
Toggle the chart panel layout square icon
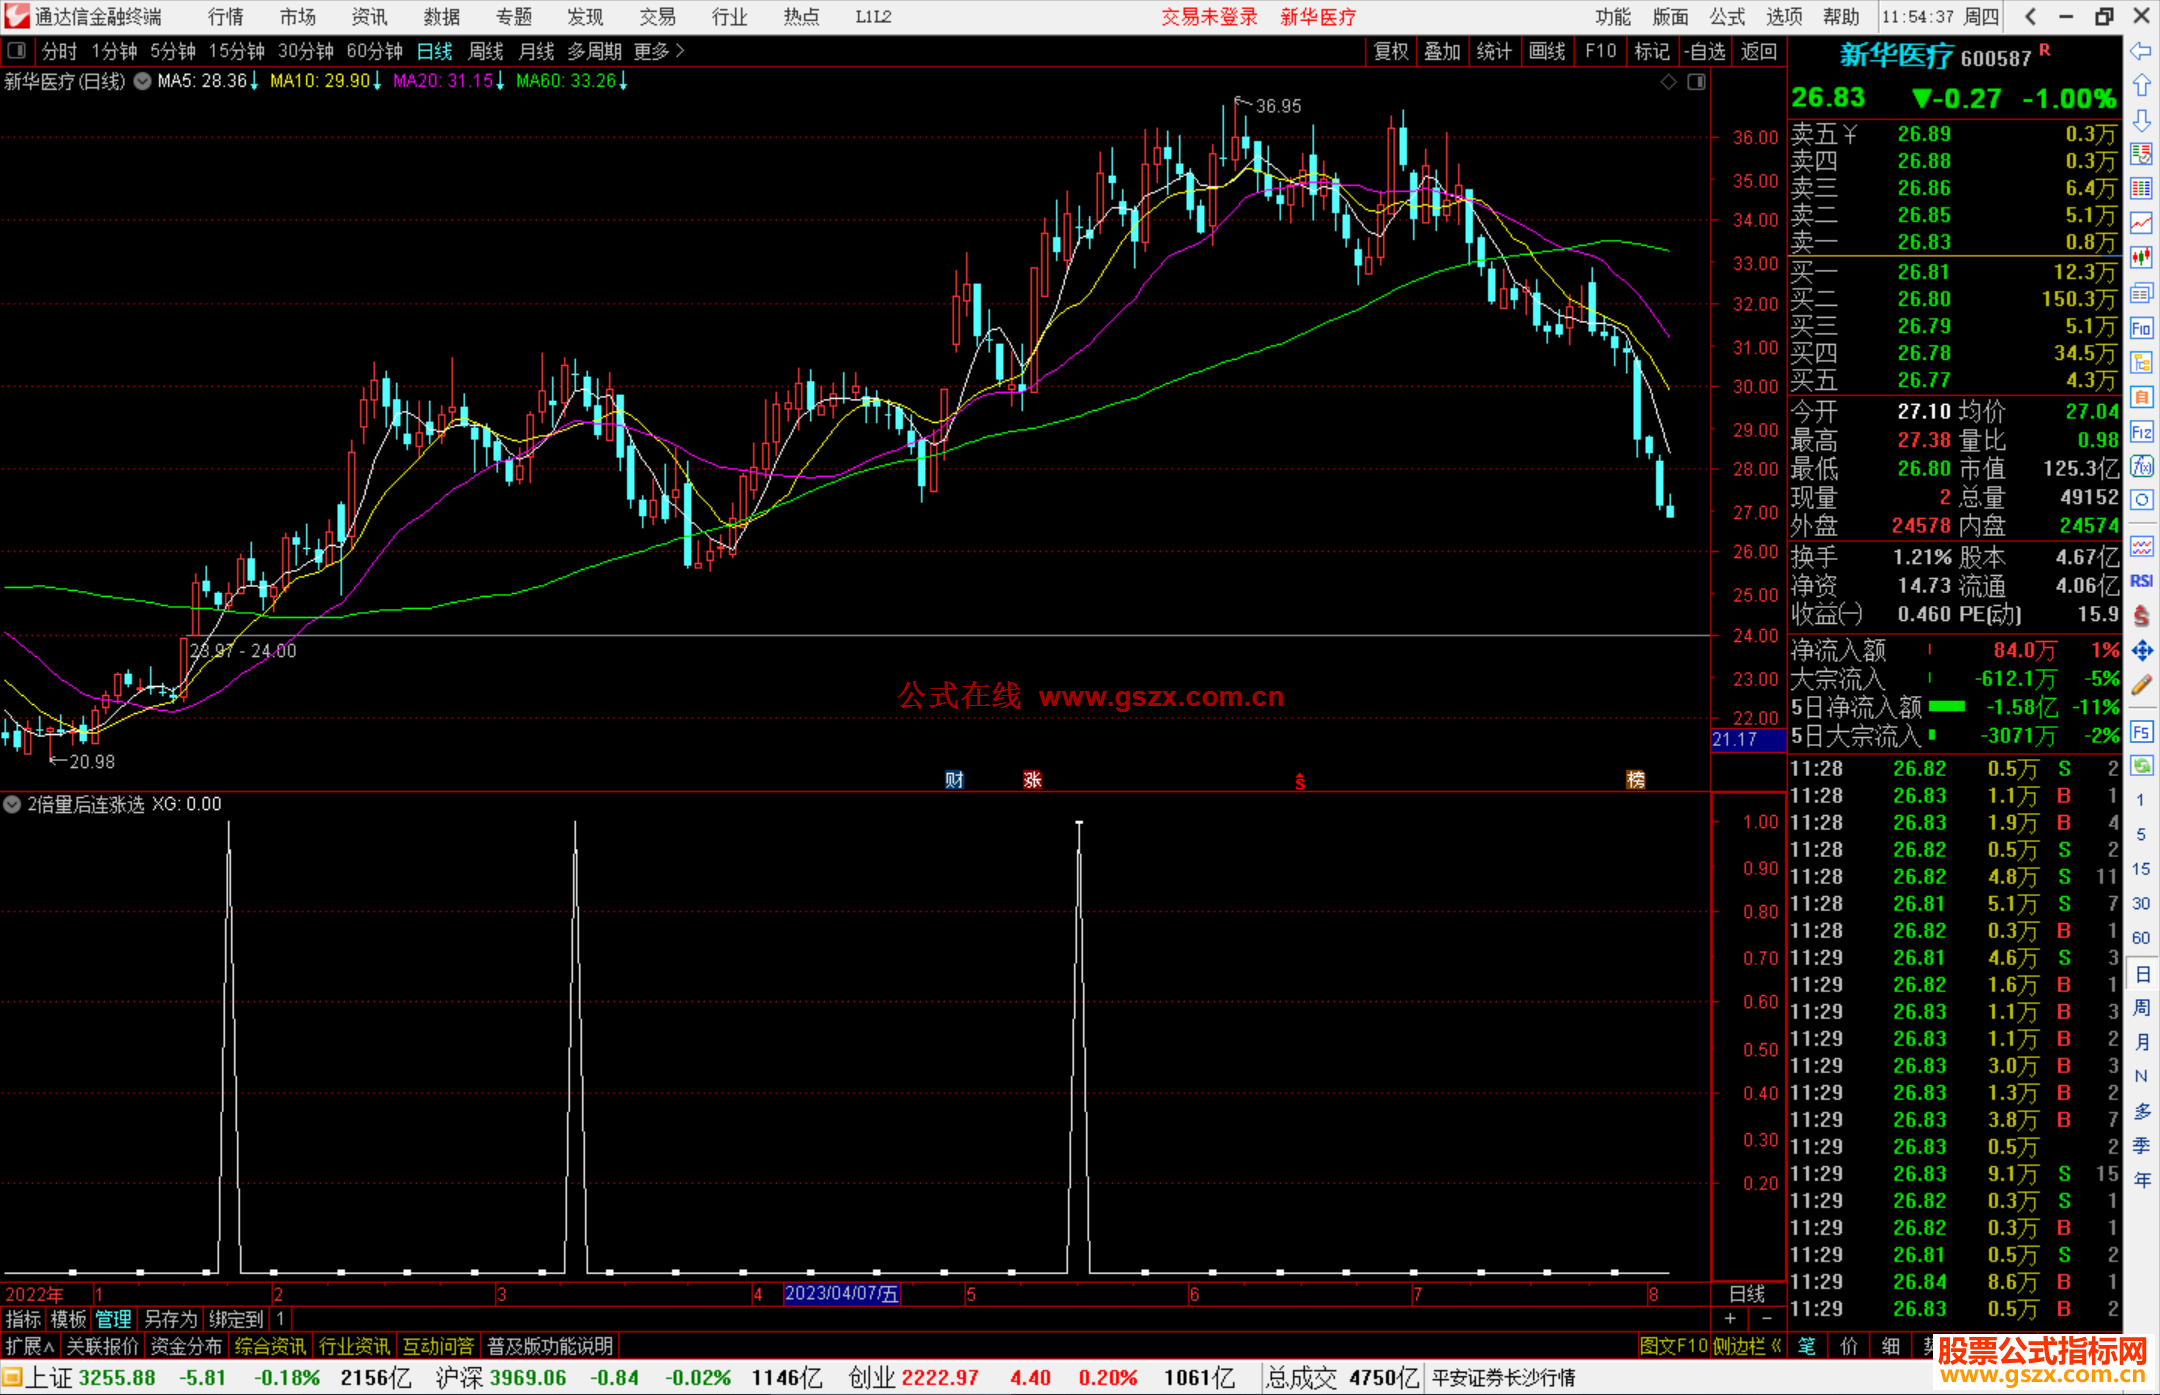pyautogui.click(x=1696, y=82)
